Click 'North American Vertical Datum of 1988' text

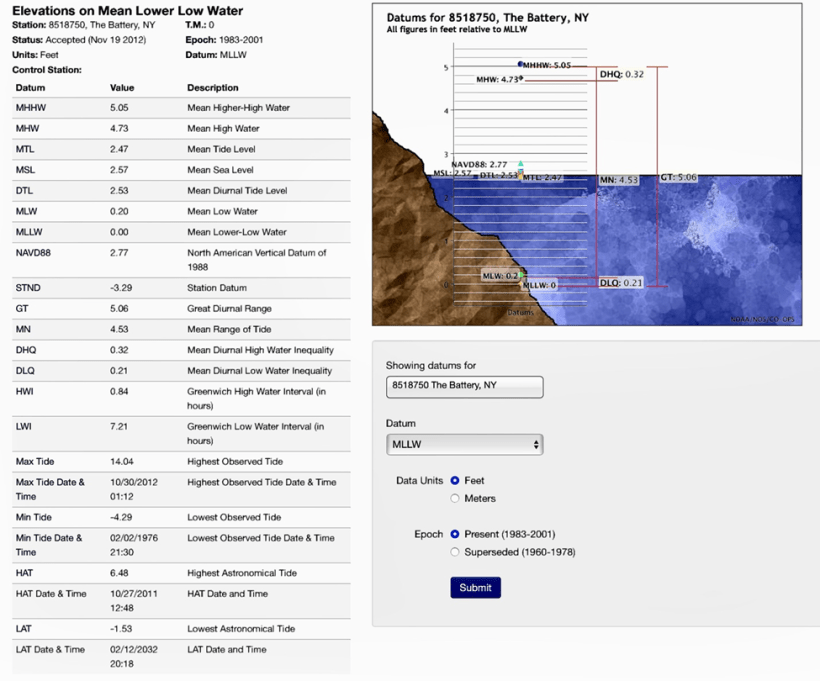click(257, 260)
